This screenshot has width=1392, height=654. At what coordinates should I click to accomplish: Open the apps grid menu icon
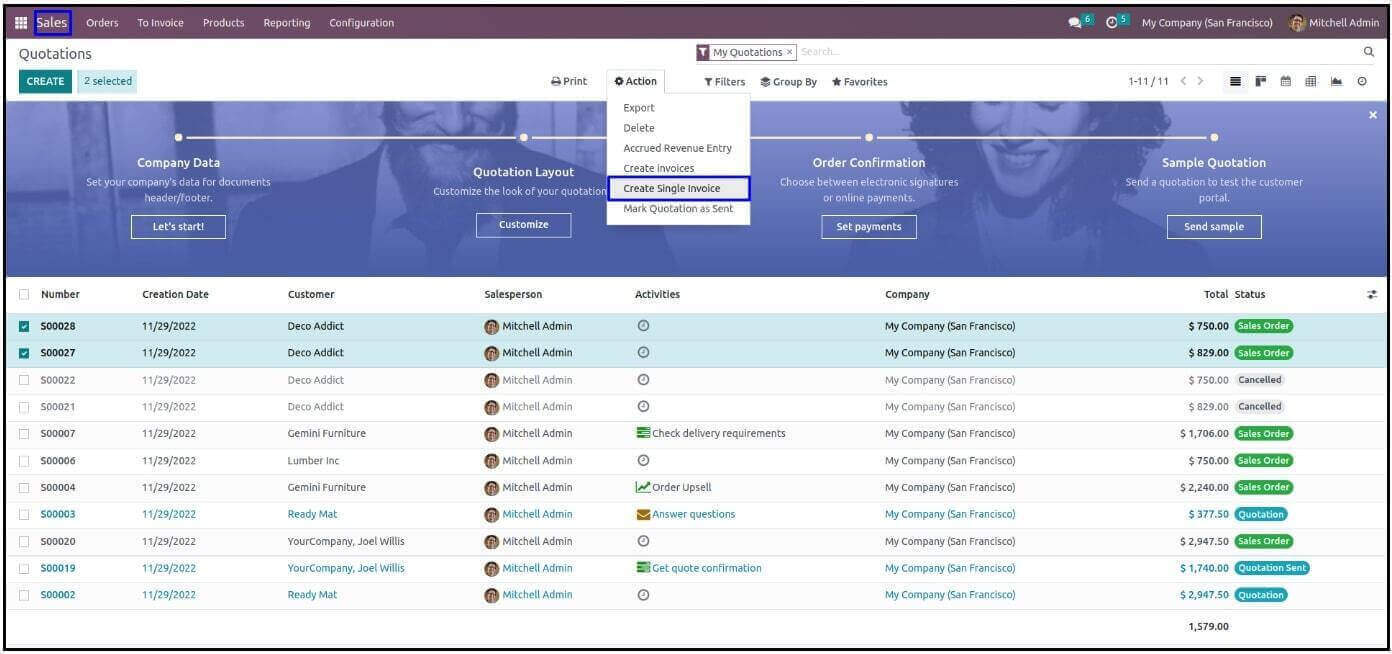coord(21,22)
